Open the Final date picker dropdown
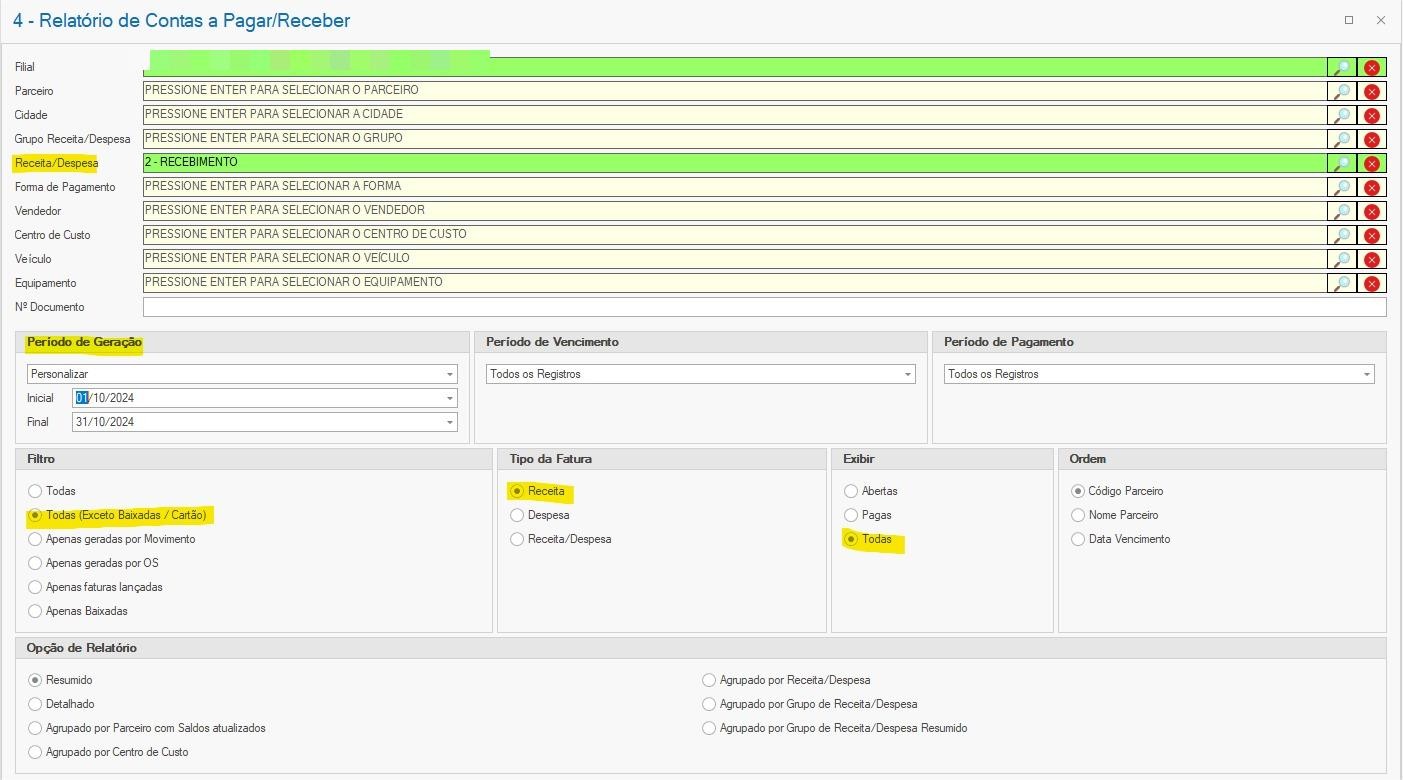This screenshot has height=780, width=1403. [449, 422]
